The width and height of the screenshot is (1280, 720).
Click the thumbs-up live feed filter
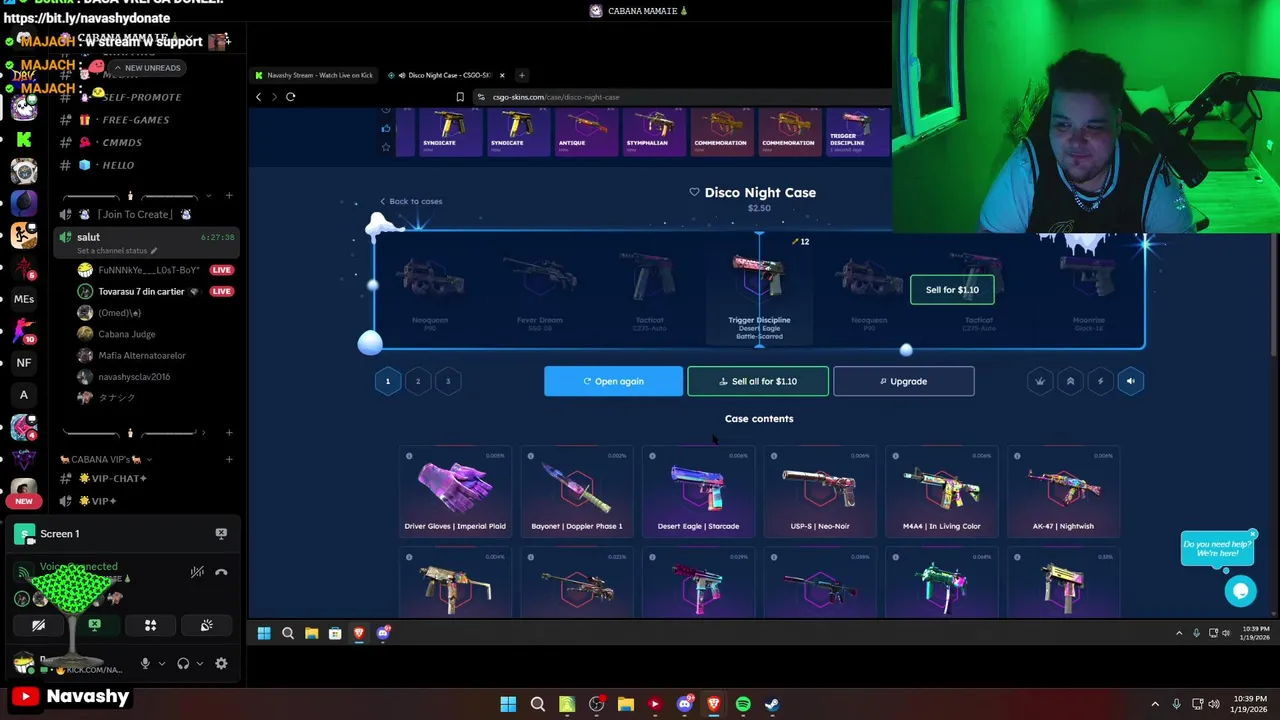386,128
